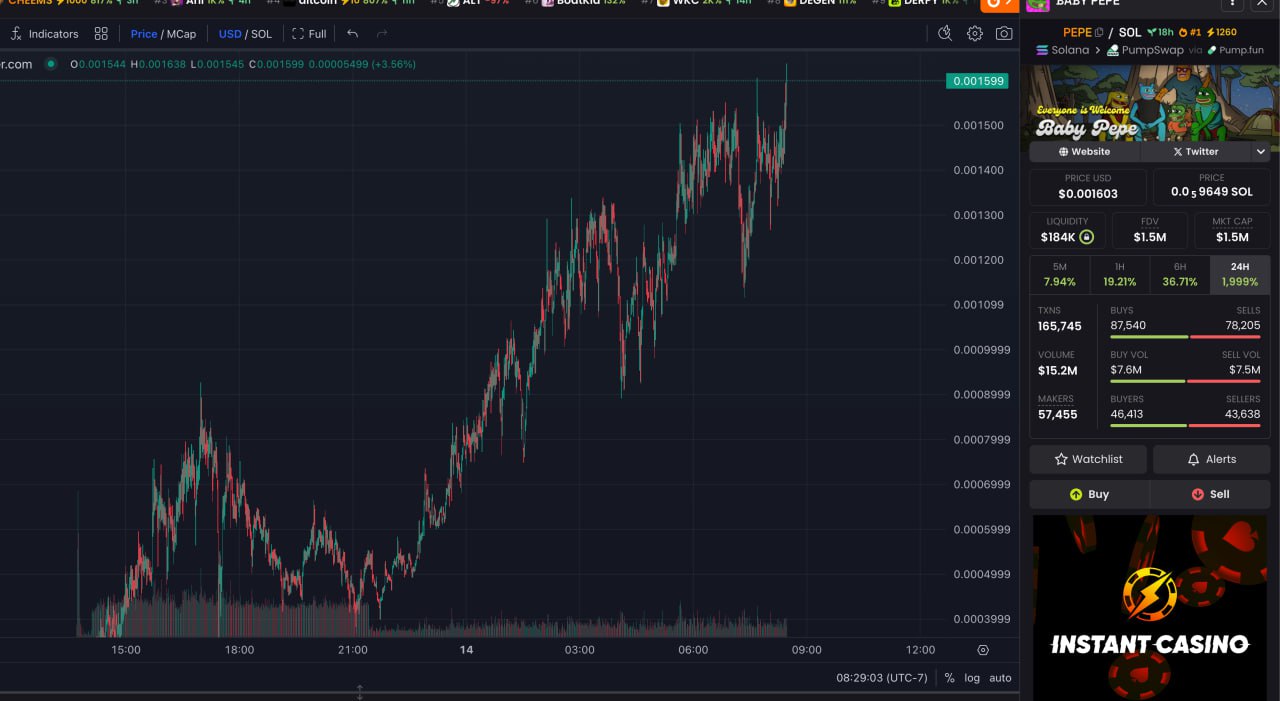The width and height of the screenshot is (1280, 701).
Task: Click the MKT CAP $1.5M box
Action: (1232, 230)
